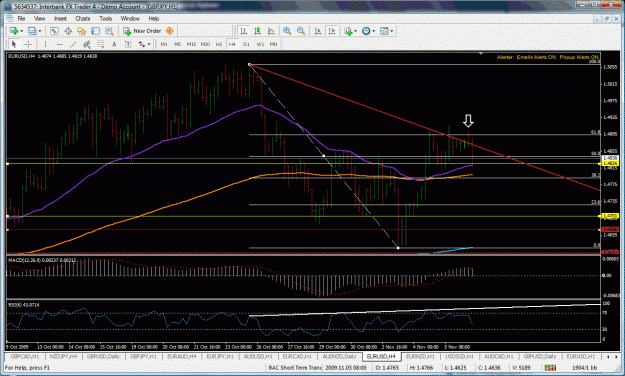Select the MN timeframe
The width and height of the screenshot is (625, 376).
(x=273, y=44)
